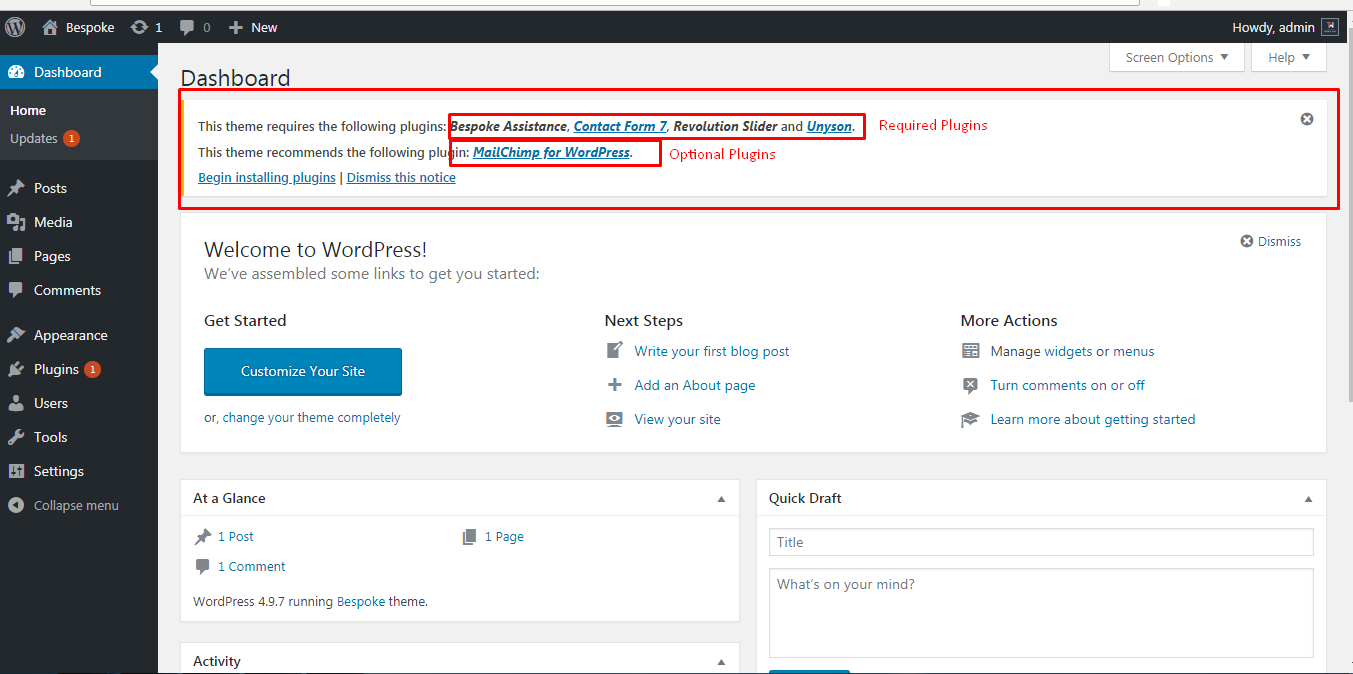The width and height of the screenshot is (1353, 674).
Task: Click the Bespoke site name in admin bar
Action: (x=90, y=27)
